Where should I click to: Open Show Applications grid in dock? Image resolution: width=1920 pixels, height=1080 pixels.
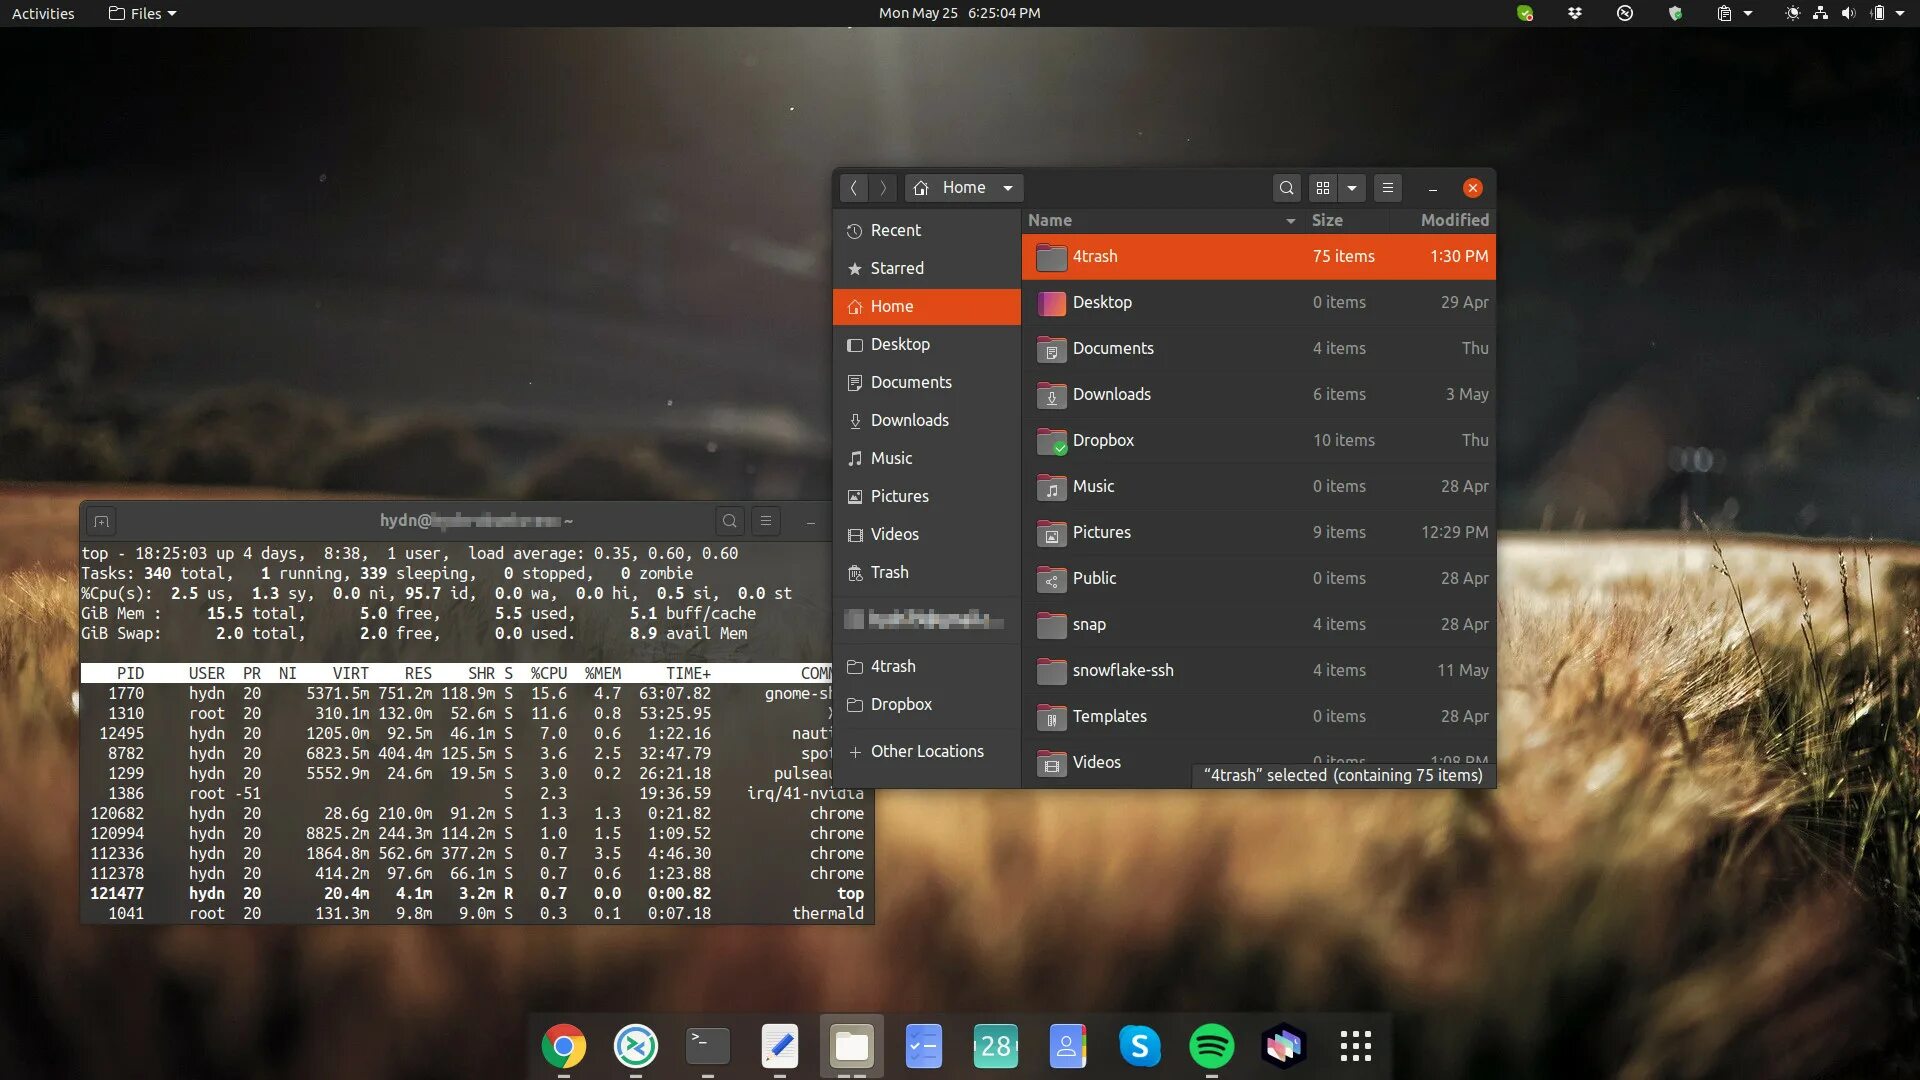(x=1355, y=1046)
